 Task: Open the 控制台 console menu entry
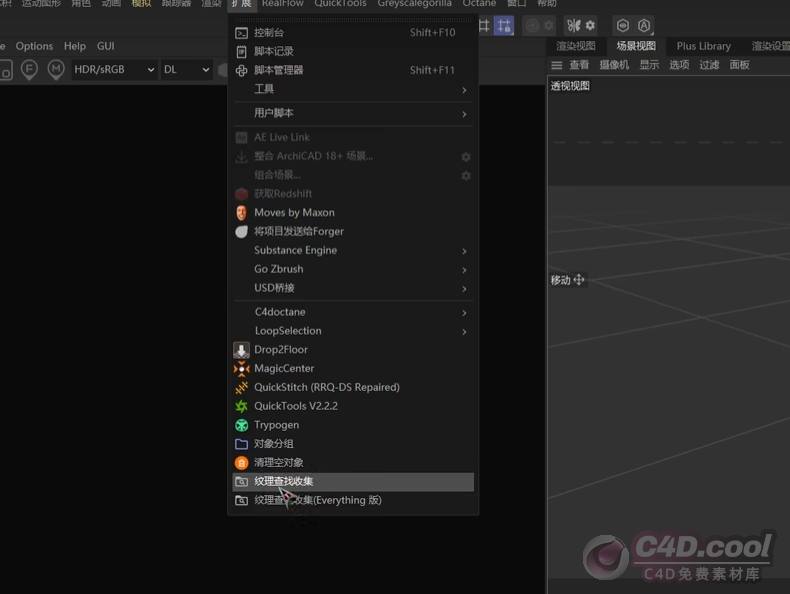click(353, 33)
